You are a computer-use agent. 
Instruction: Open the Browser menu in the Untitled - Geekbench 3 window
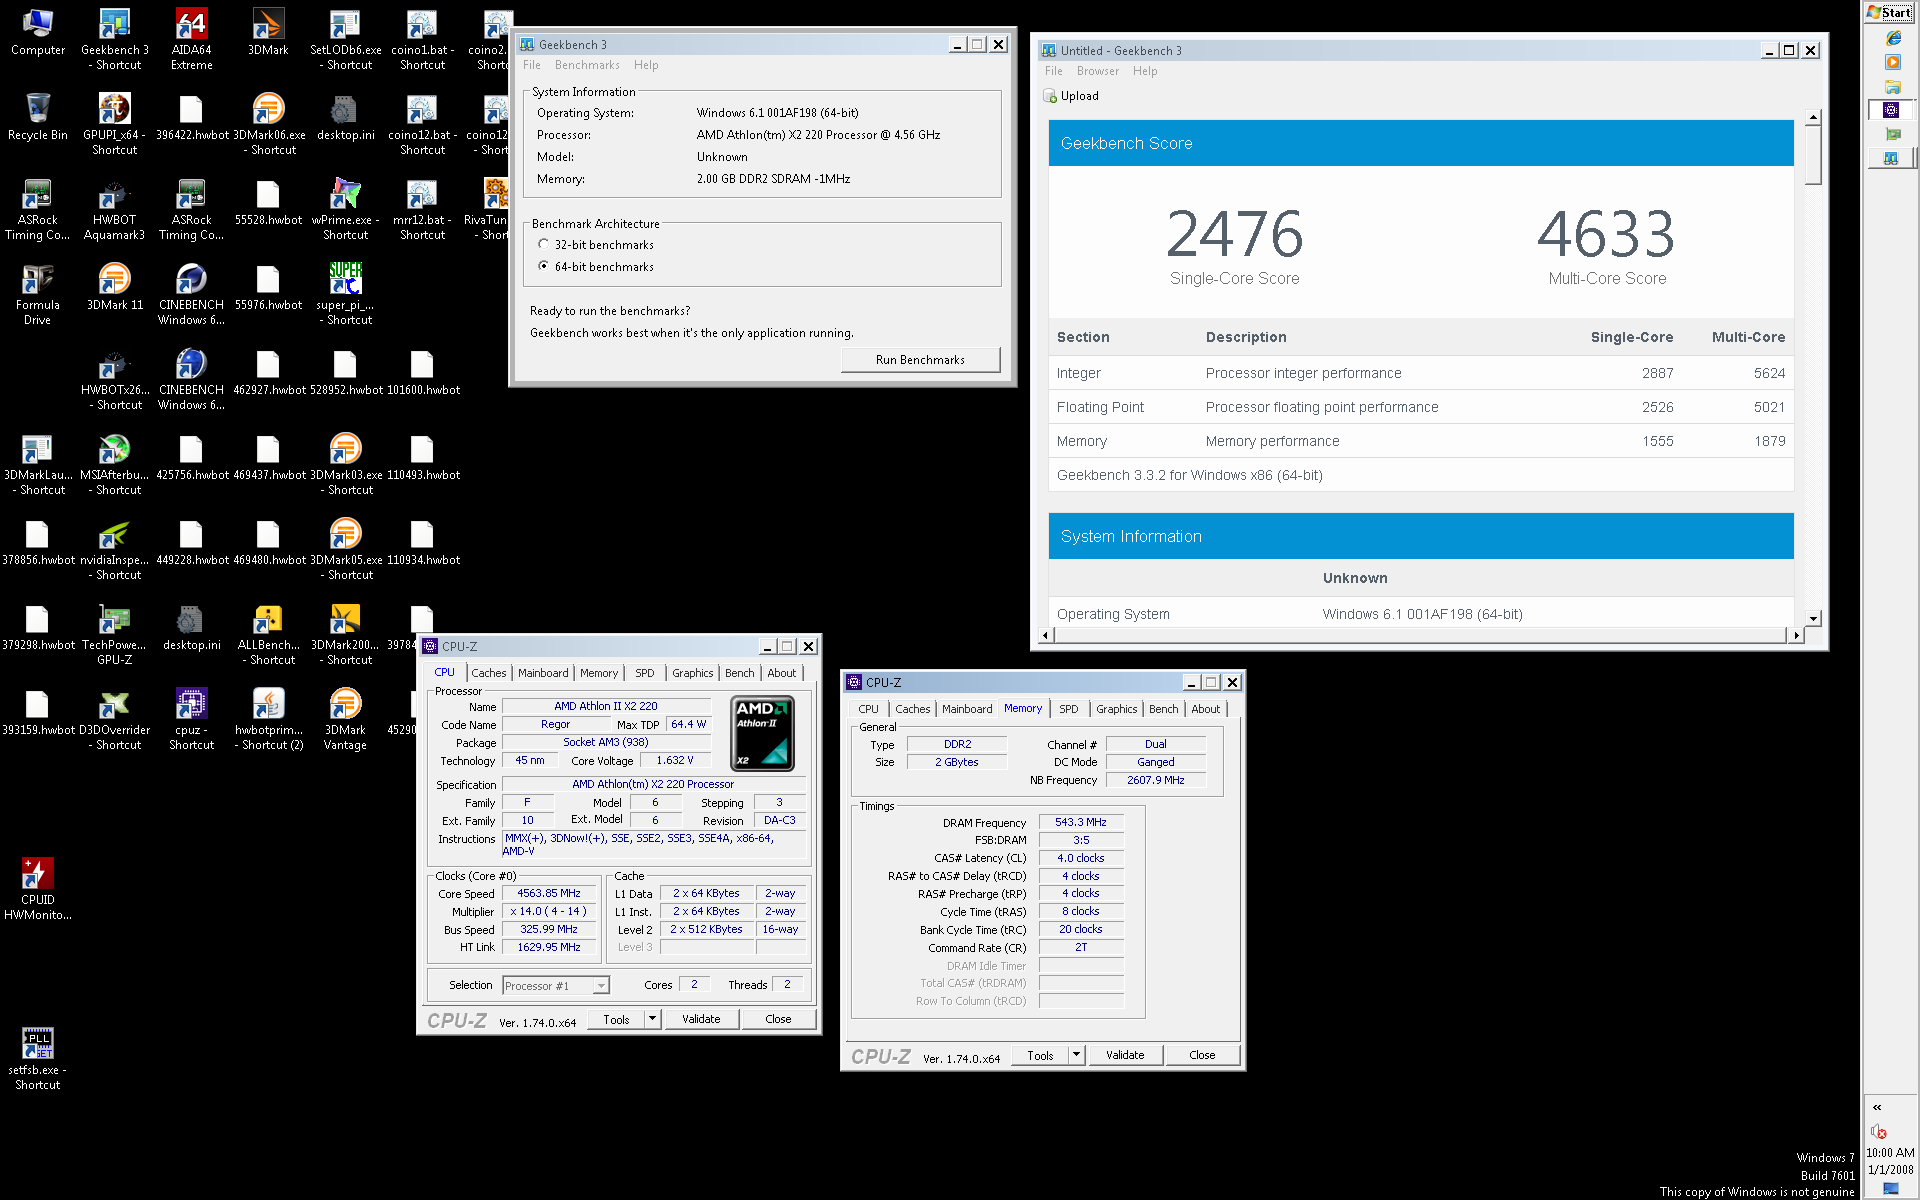[x=1097, y=71]
